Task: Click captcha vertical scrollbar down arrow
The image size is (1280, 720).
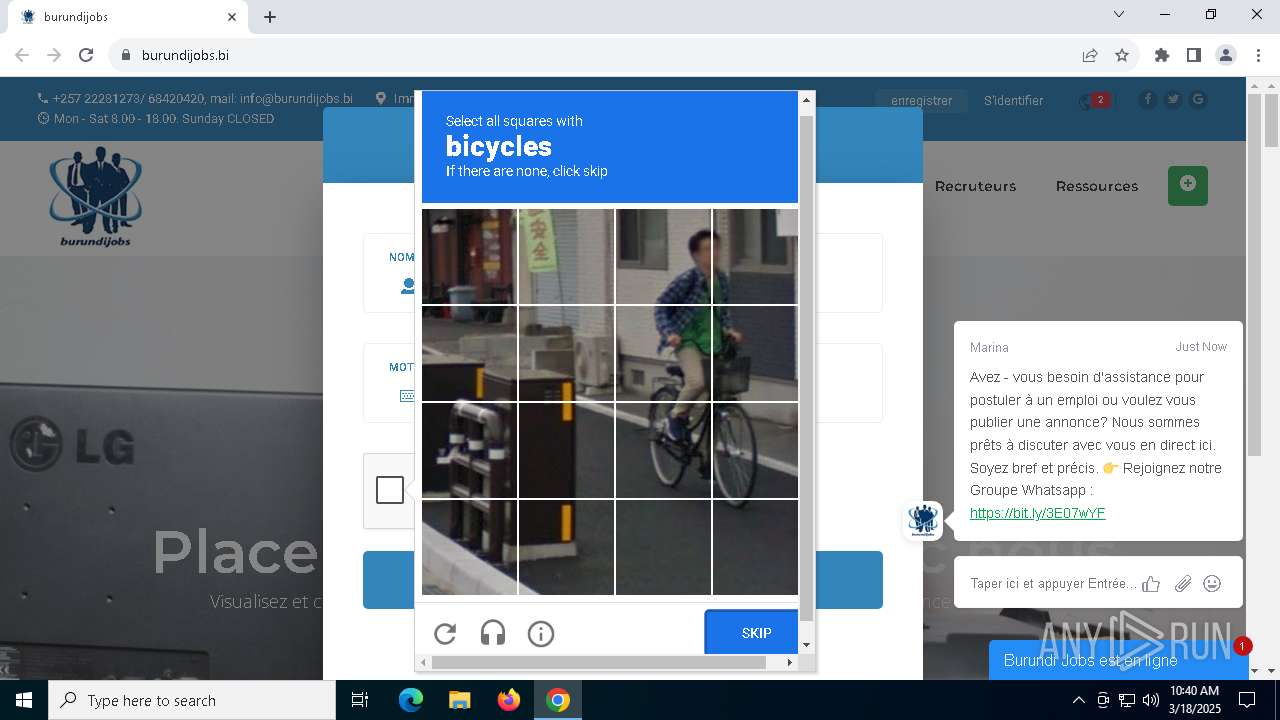Action: point(807,645)
